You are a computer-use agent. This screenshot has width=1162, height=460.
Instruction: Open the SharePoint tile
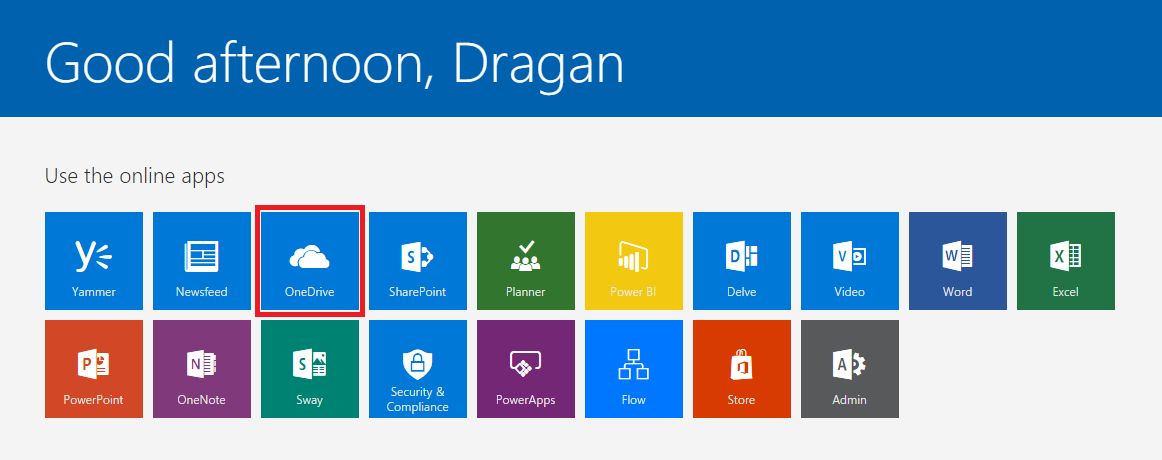(418, 261)
